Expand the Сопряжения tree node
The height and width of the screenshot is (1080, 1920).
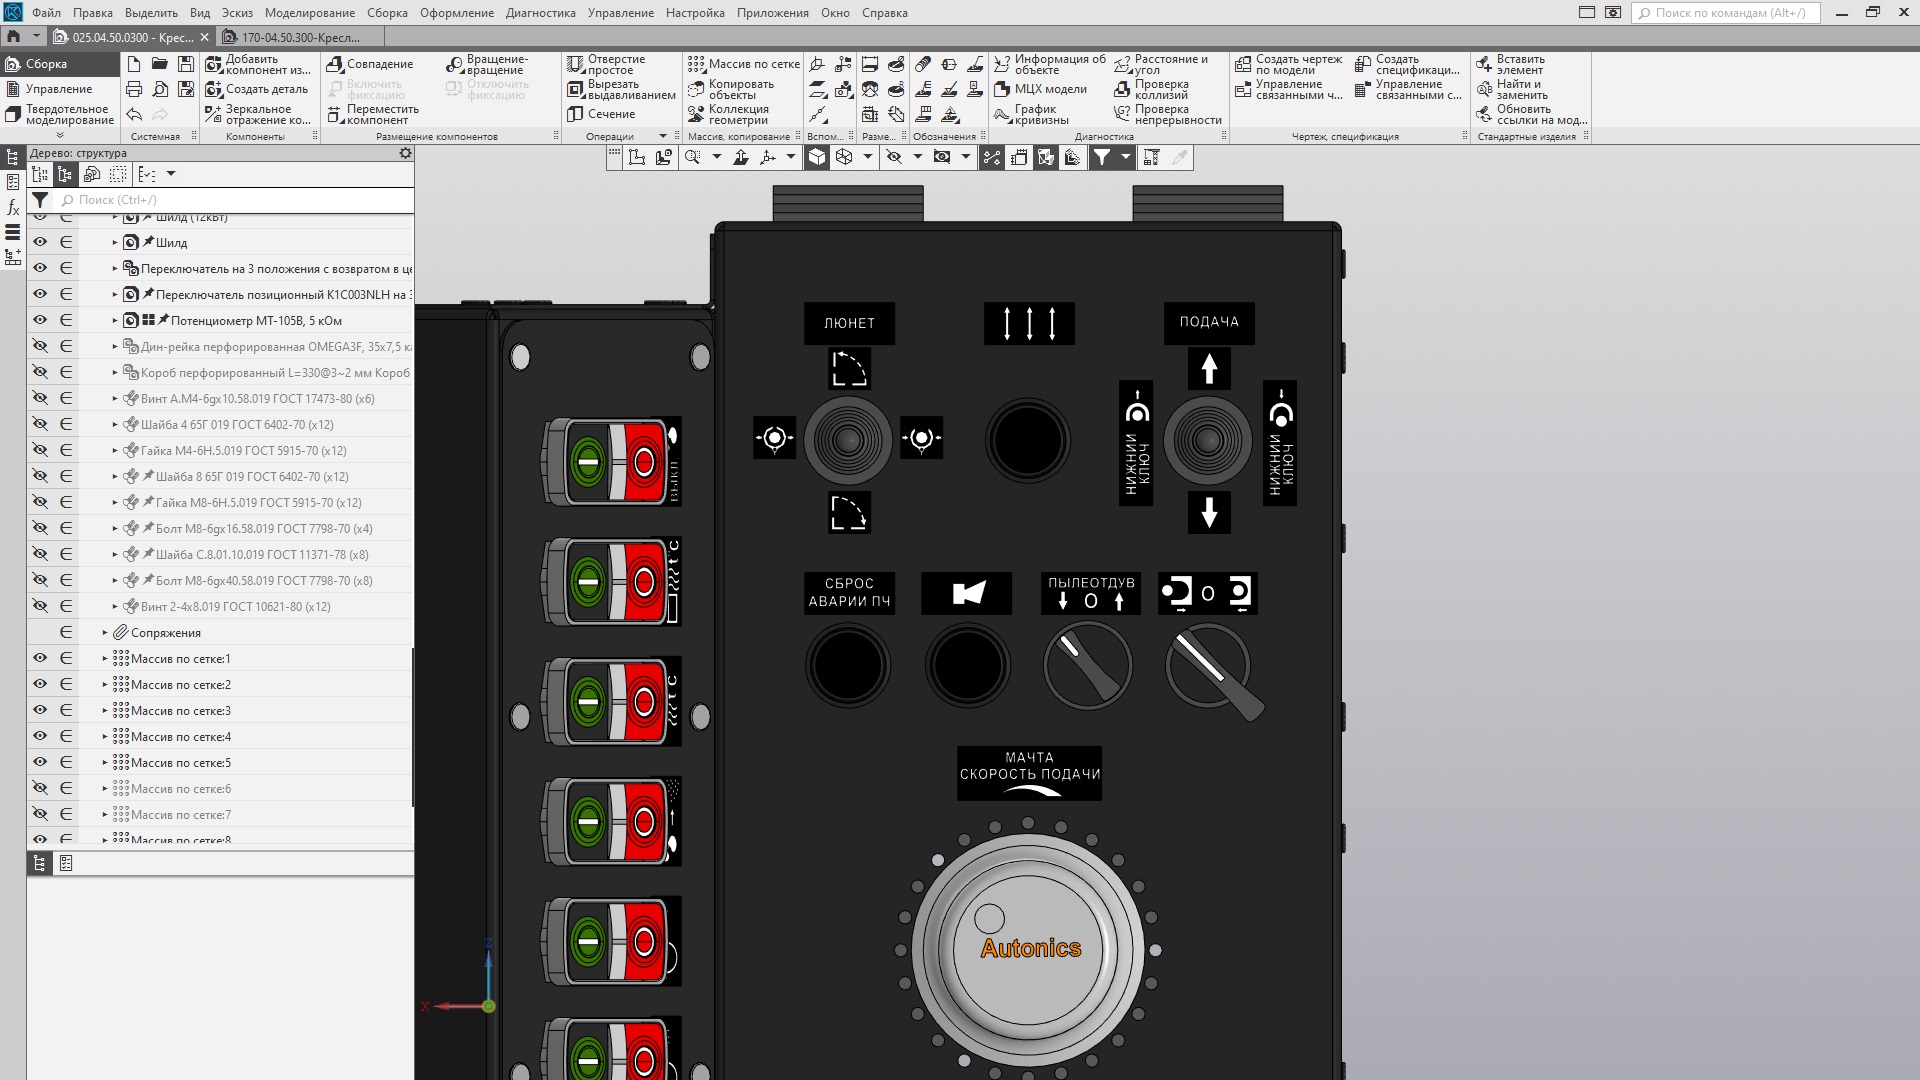pyautogui.click(x=105, y=632)
